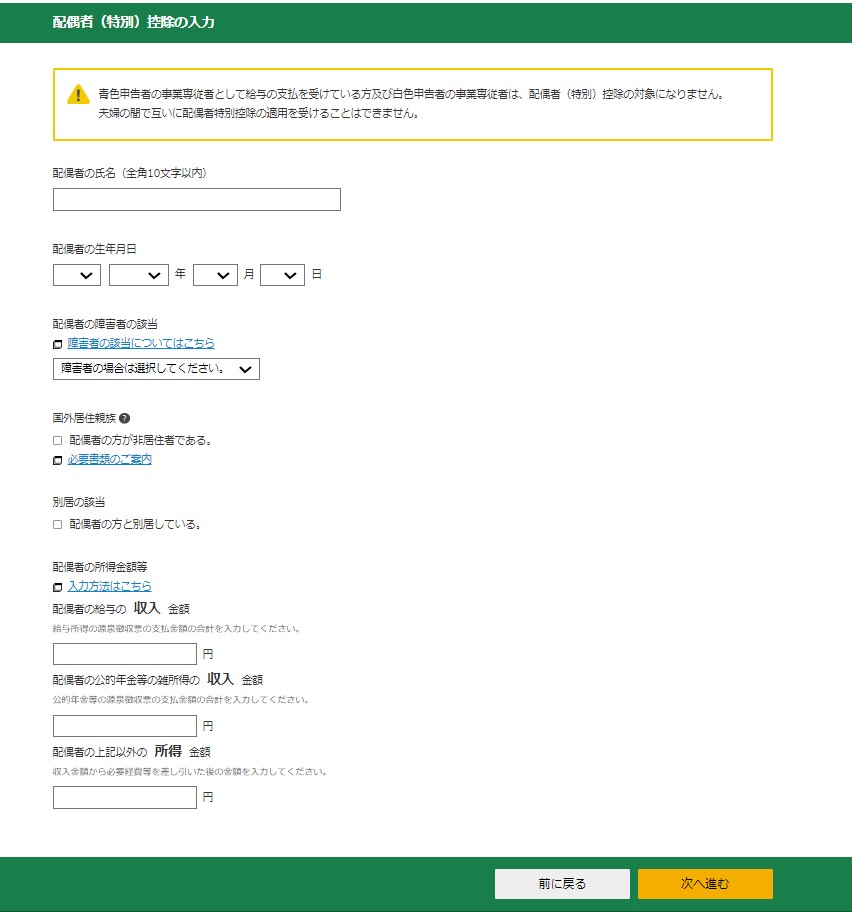Image resolution: width=852 pixels, height=912 pixels.
Task: Click the 配偶者の給与の収入金額 input field
Action: [125, 655]
